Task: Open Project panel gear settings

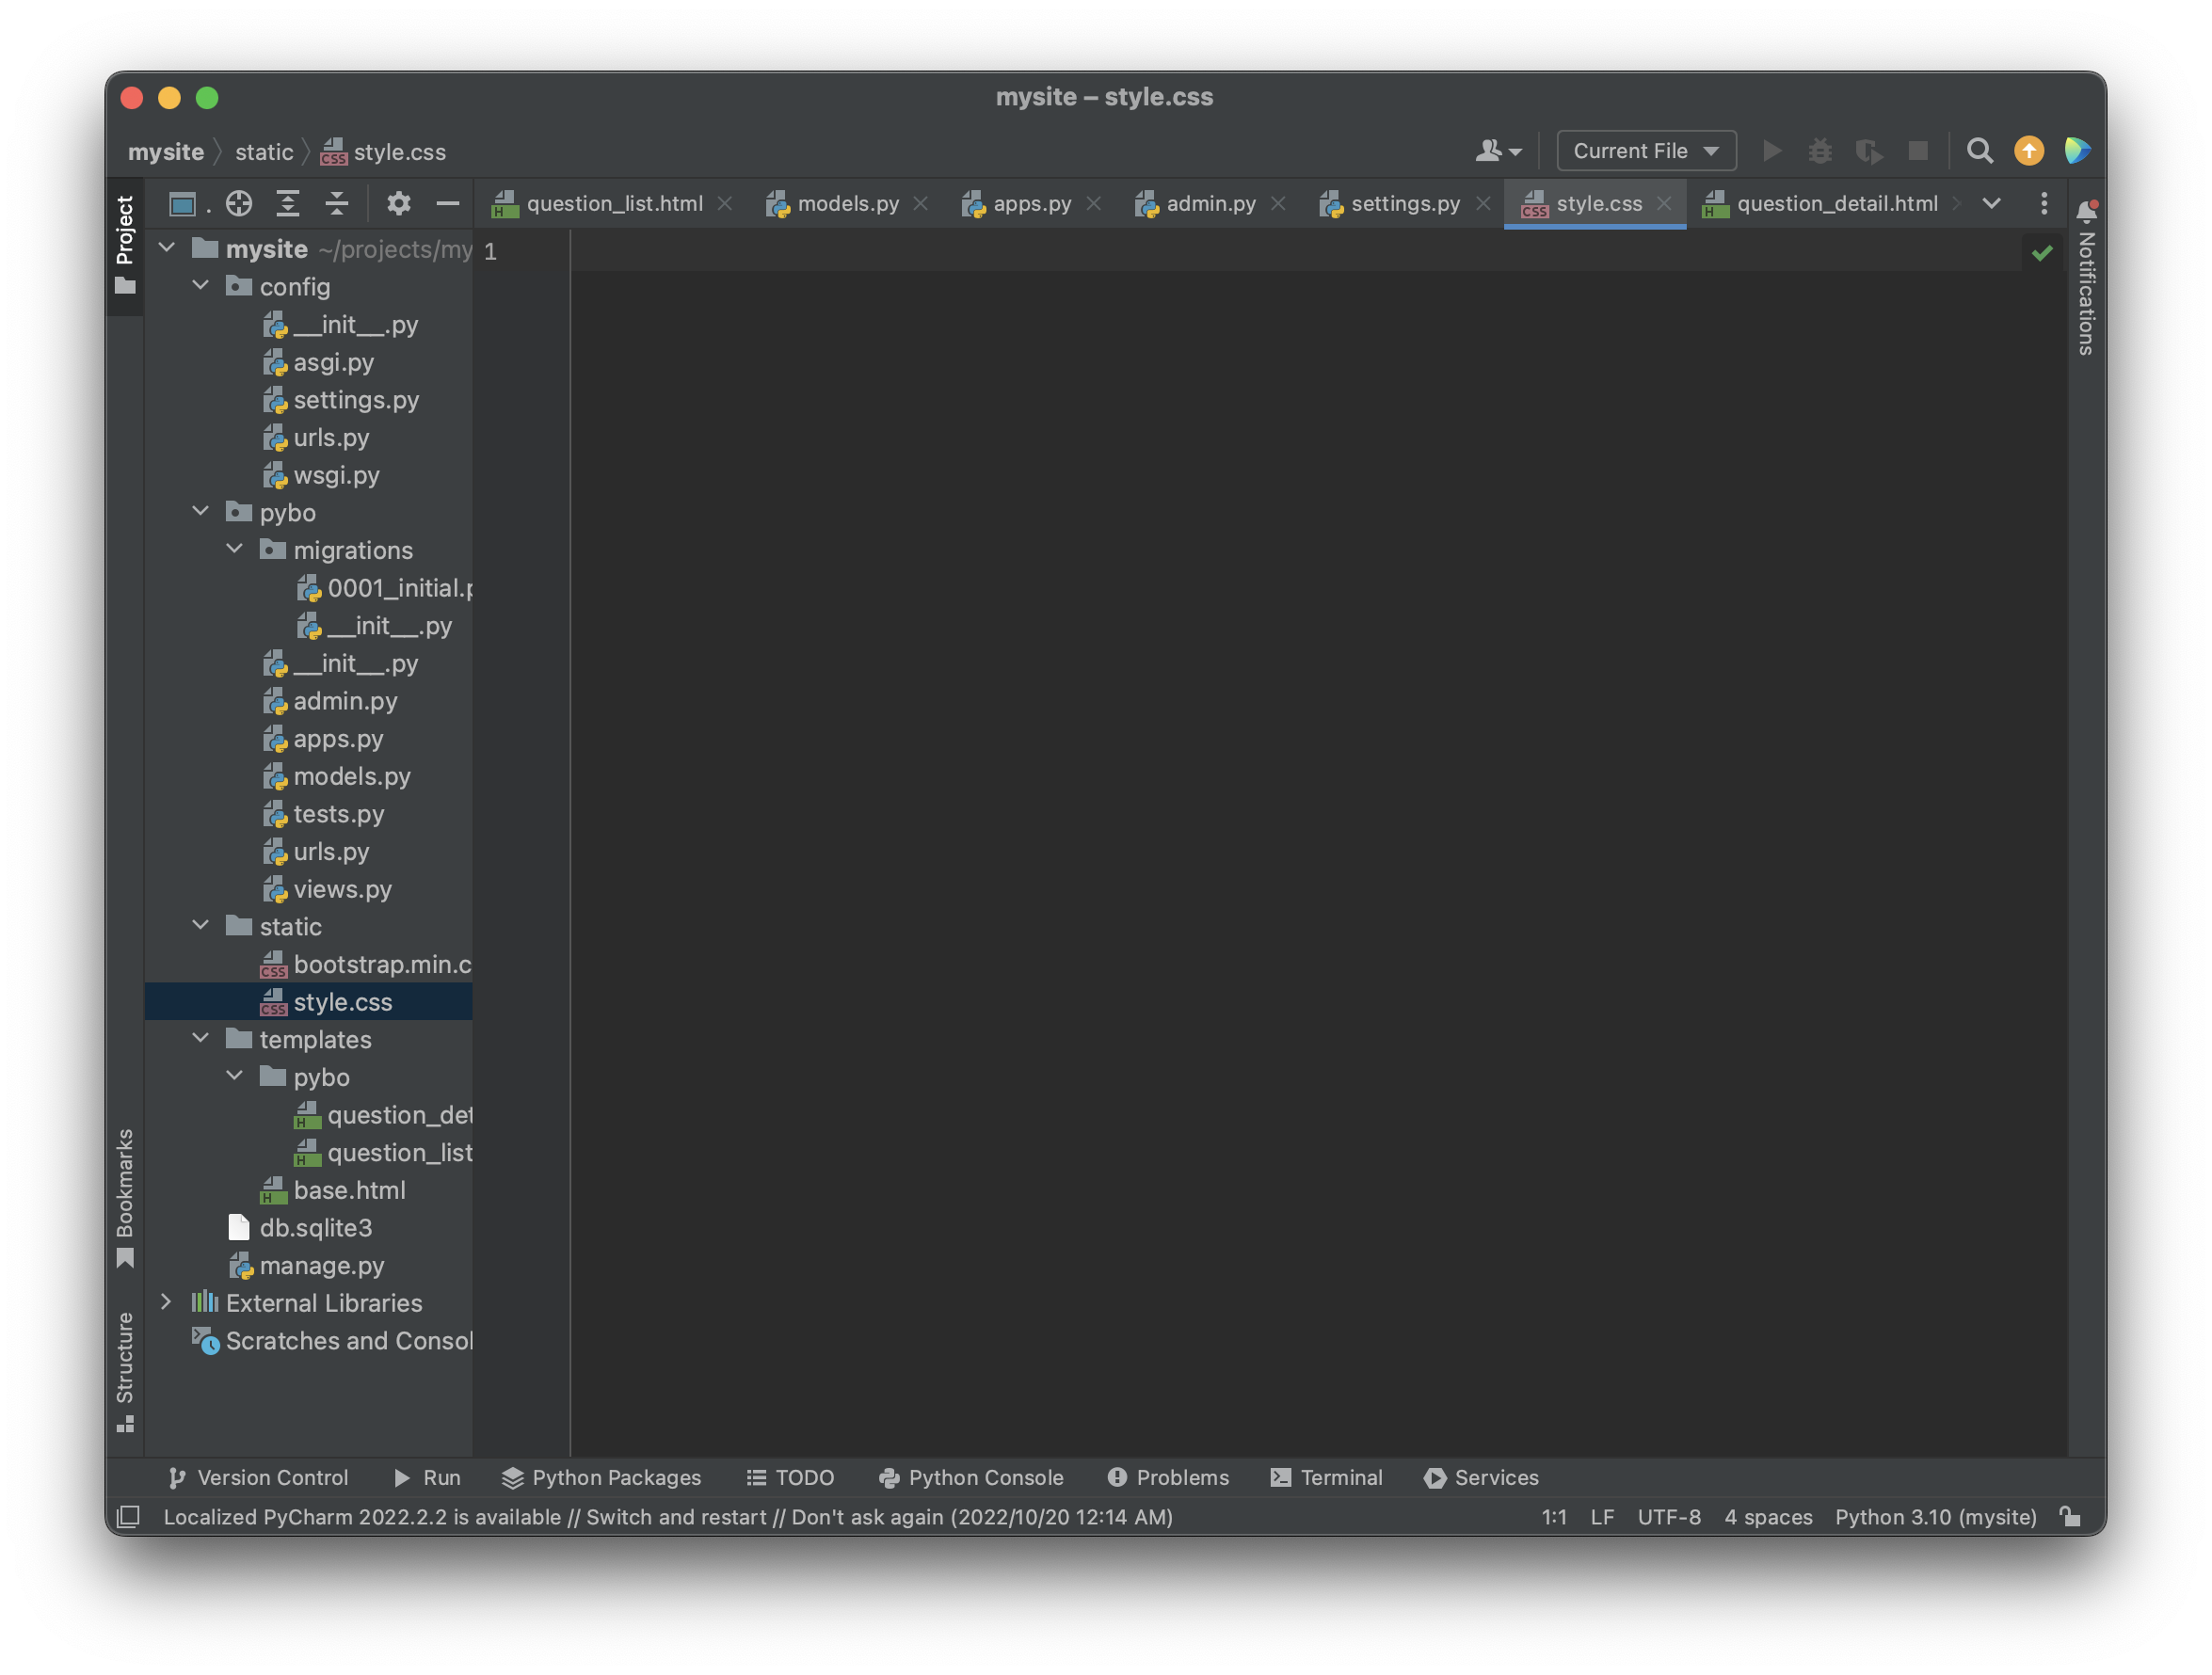Action: point(398,204)
